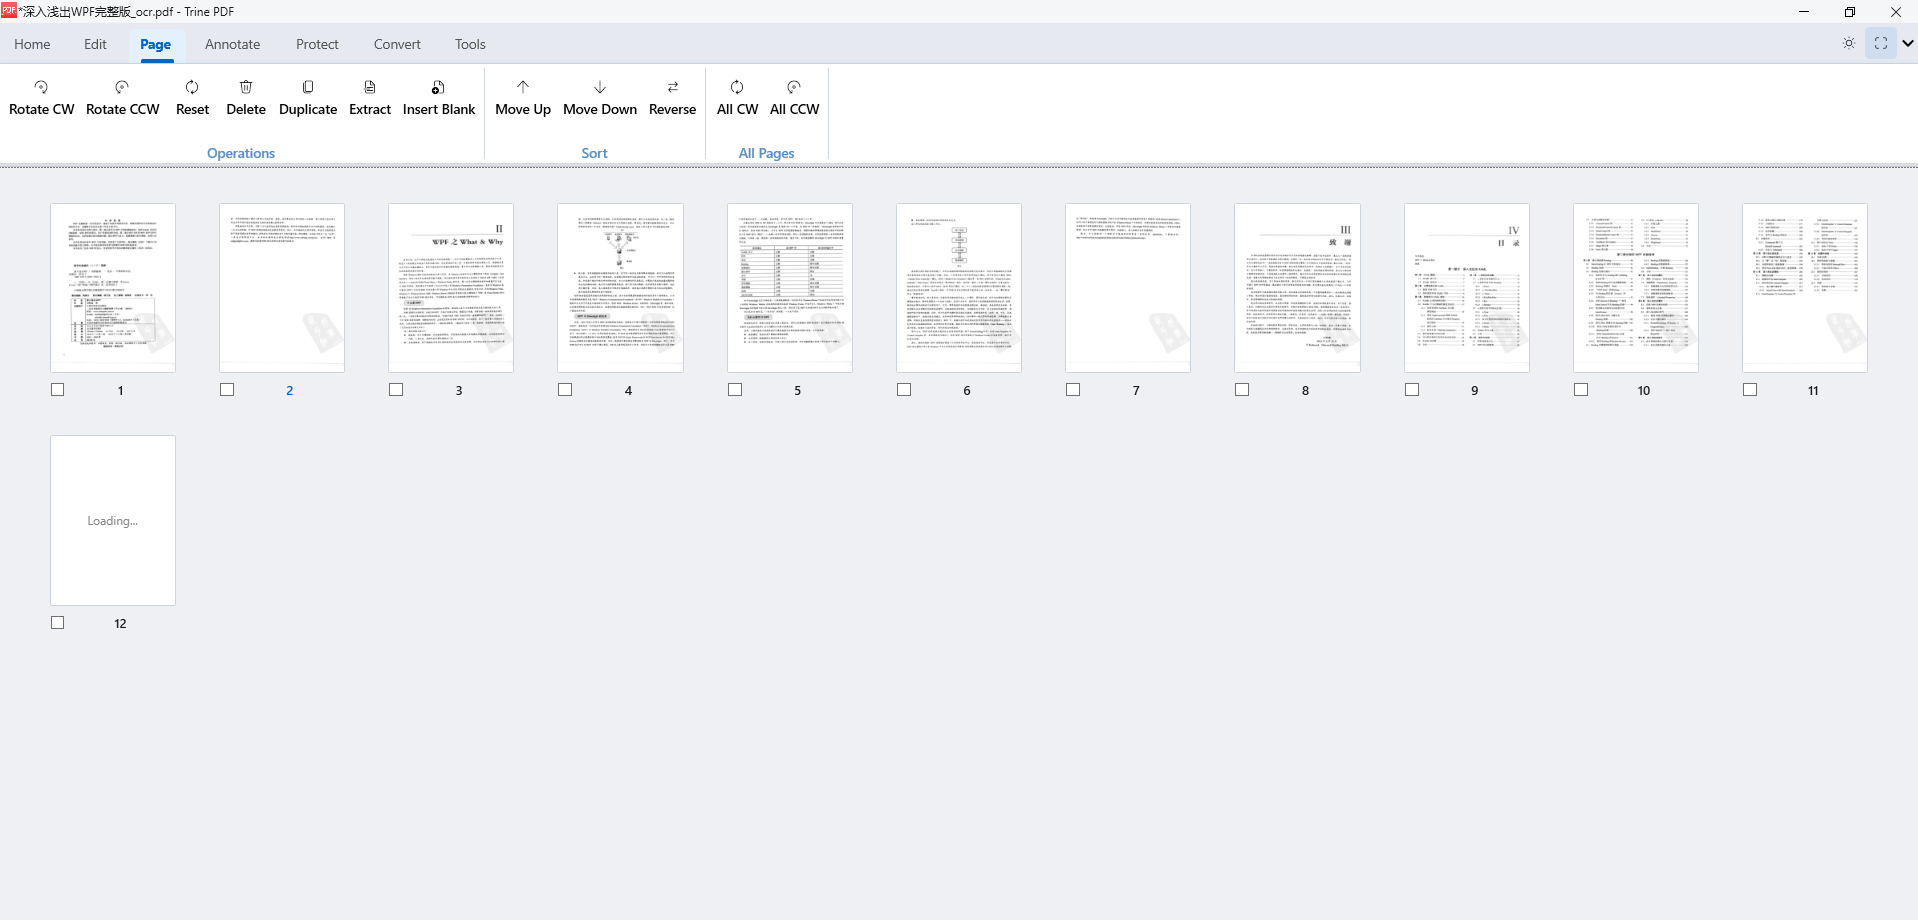This screenshot has height=920, width=1918.
Task: Select the page 10 thumbnail
Action: point(1636,288)
